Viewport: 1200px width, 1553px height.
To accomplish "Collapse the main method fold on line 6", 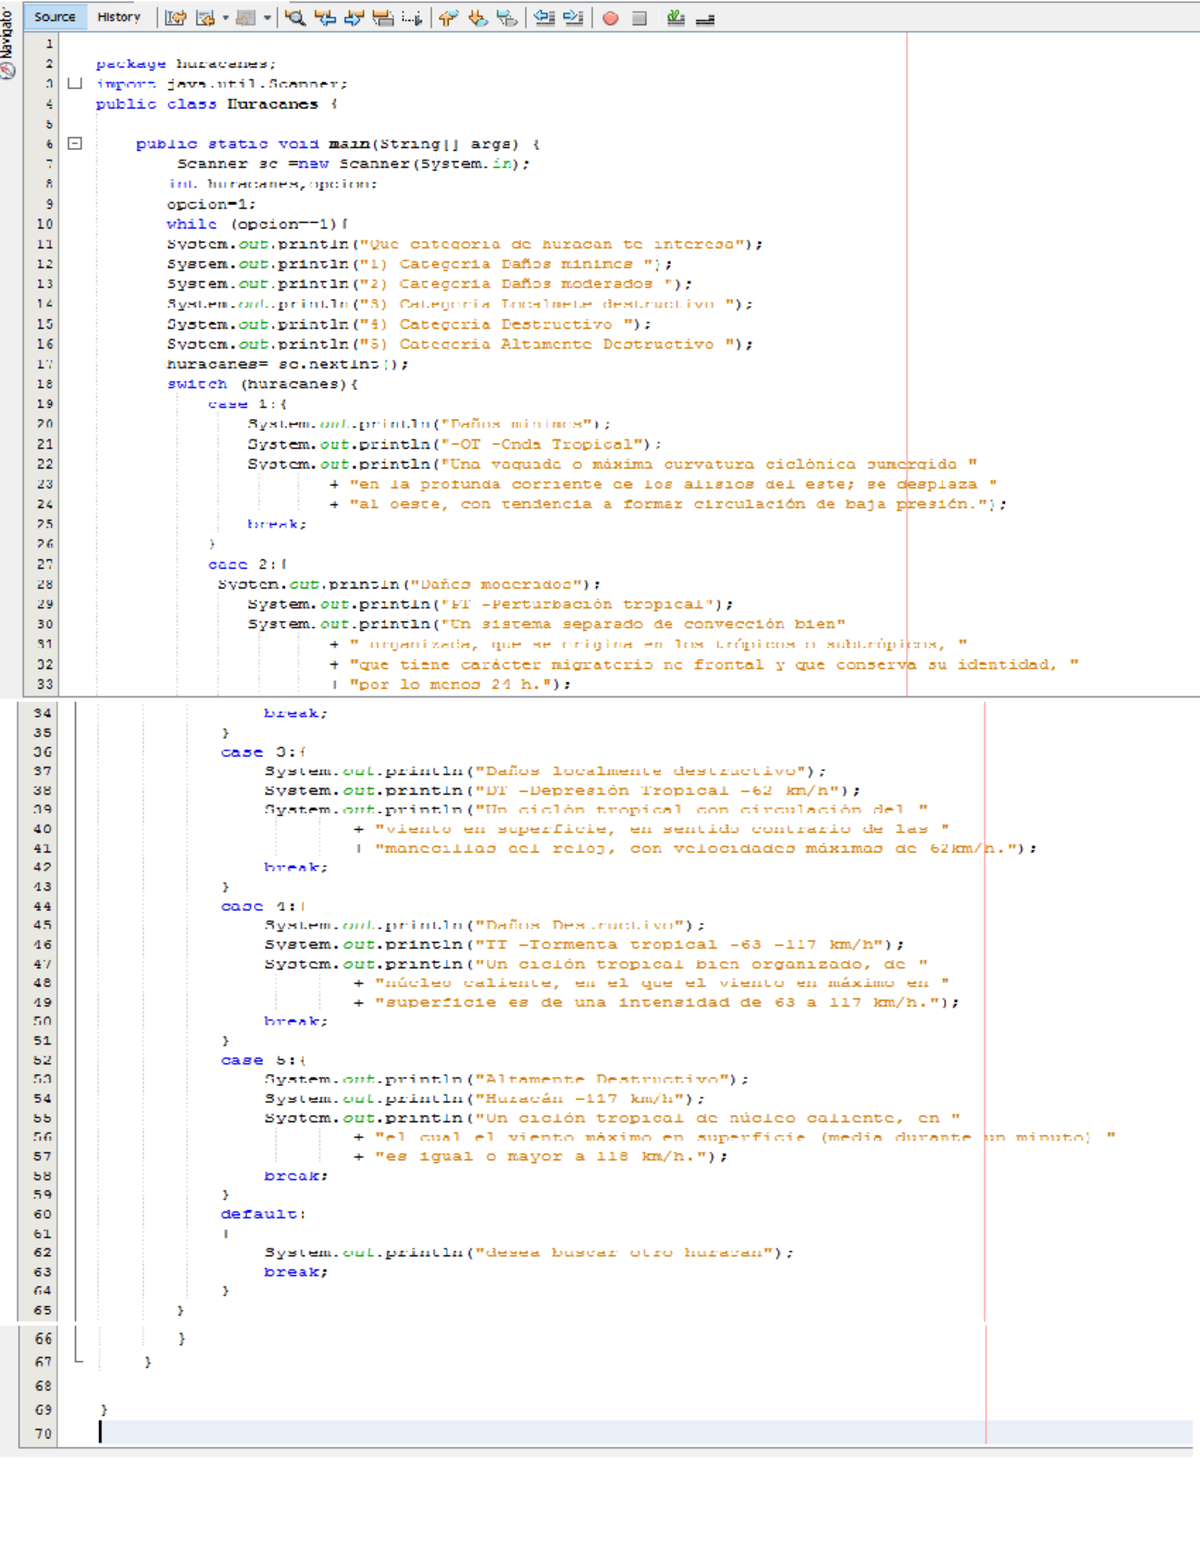I will point(74,144).
